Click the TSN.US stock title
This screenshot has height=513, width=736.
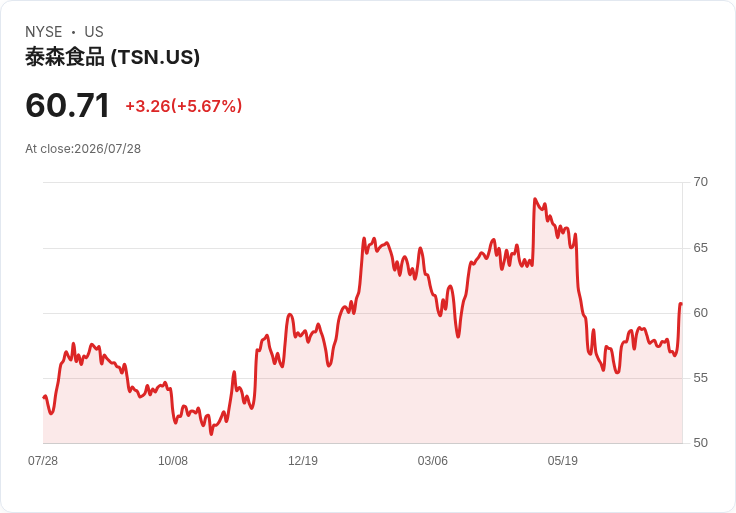pos(112,57)
